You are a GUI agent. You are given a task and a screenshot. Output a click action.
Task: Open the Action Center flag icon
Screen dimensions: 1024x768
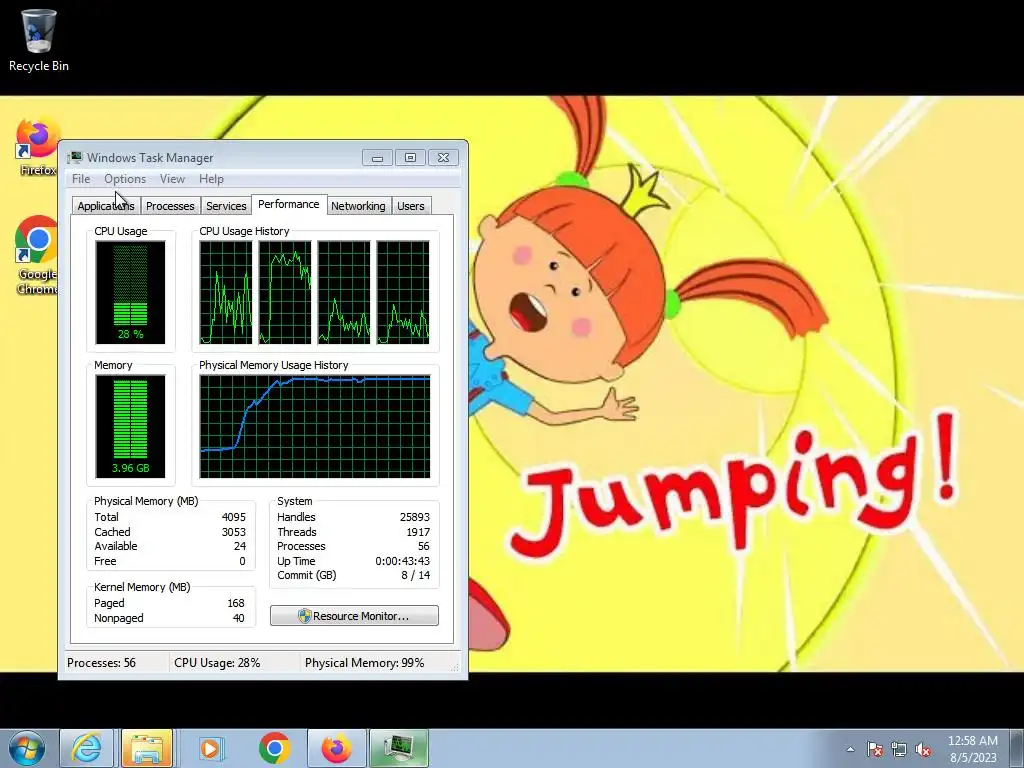875,749
